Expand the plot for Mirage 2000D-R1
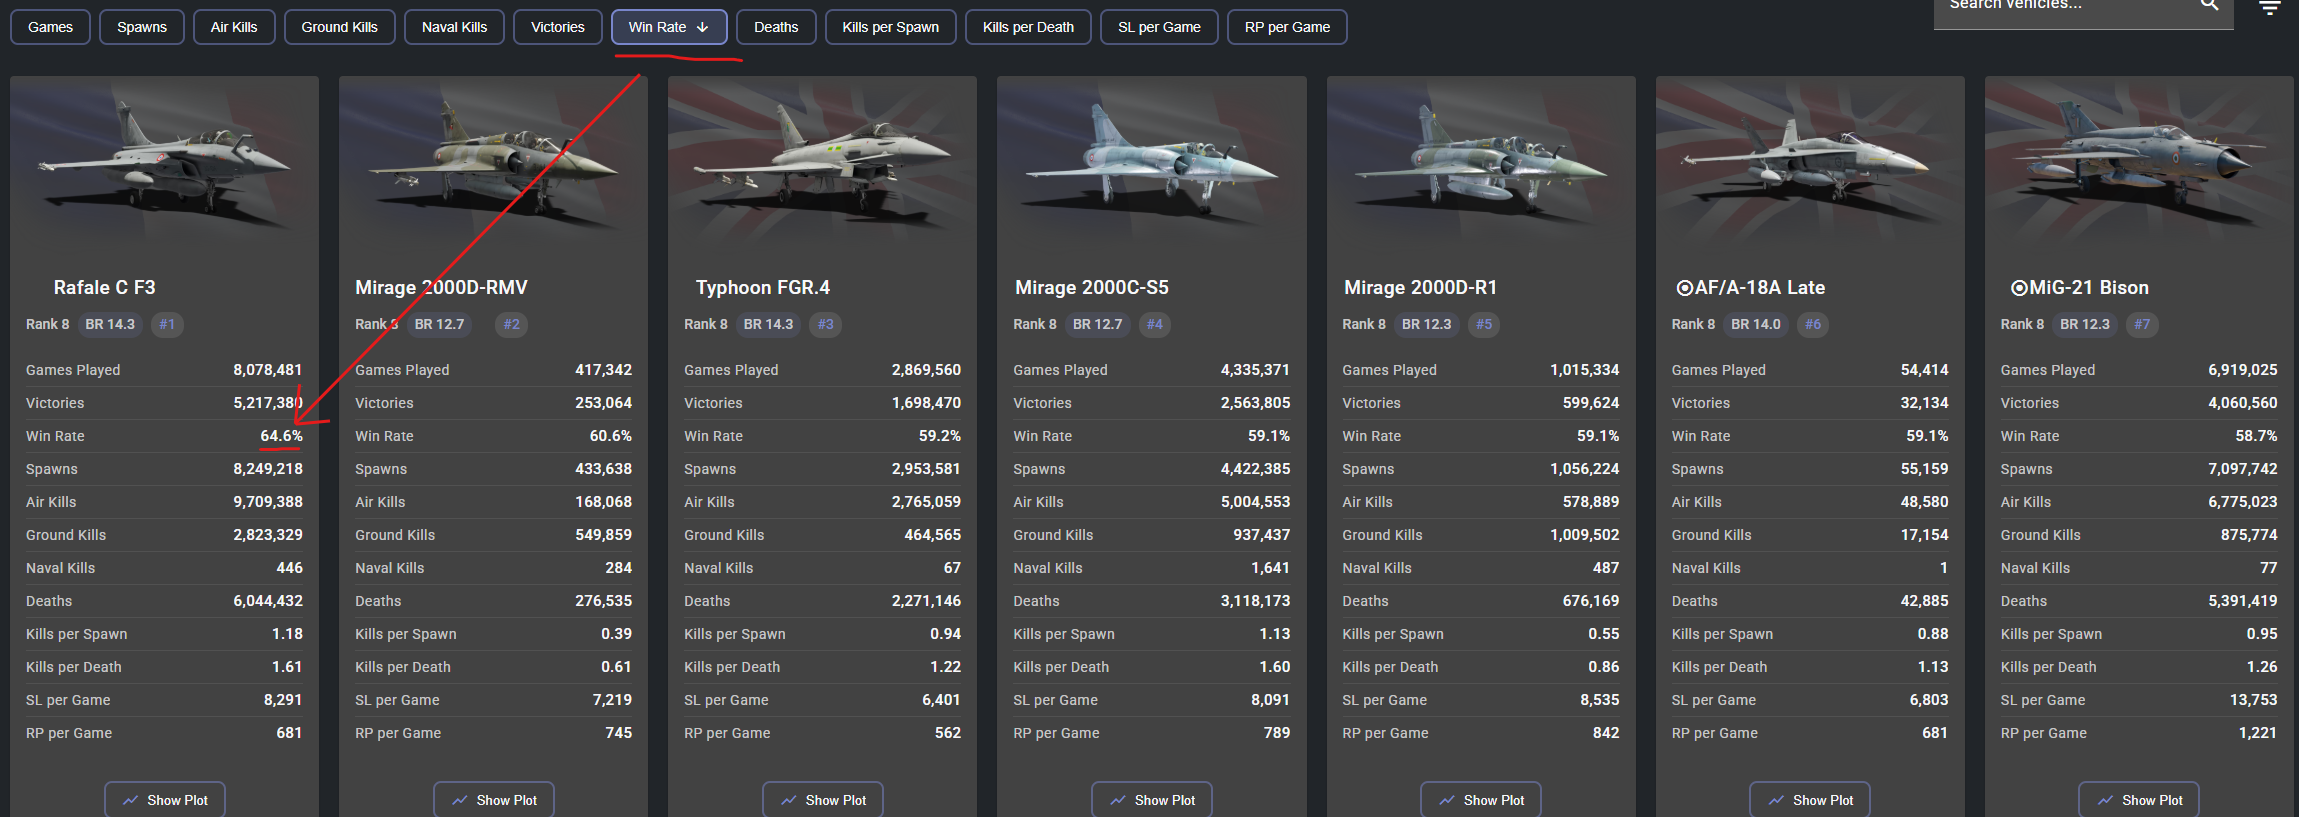 click(x=1481, y=800)
